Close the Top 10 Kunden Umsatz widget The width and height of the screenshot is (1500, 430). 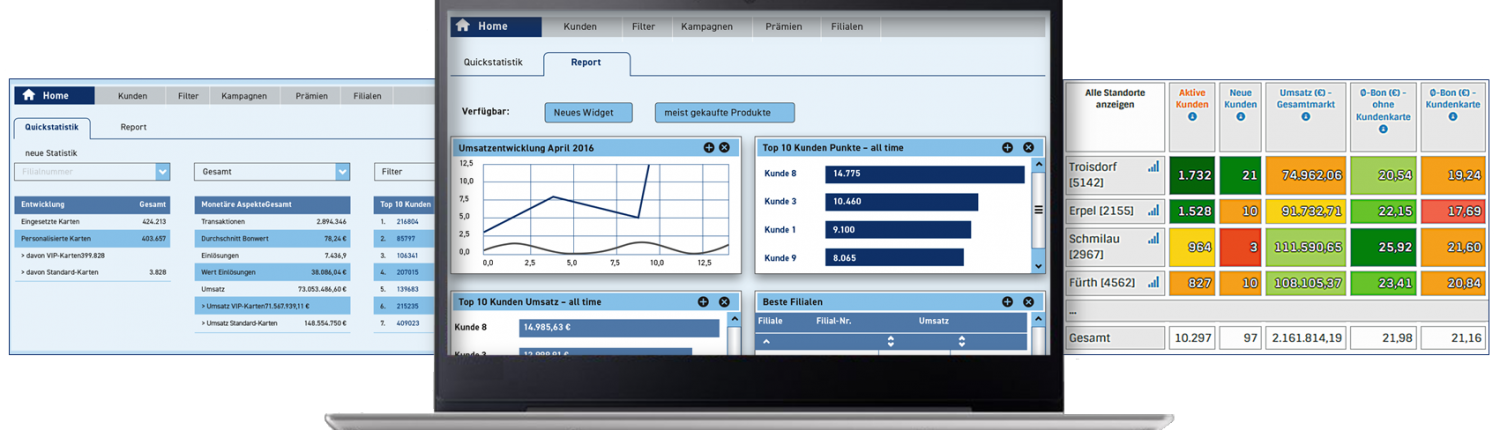723,302
